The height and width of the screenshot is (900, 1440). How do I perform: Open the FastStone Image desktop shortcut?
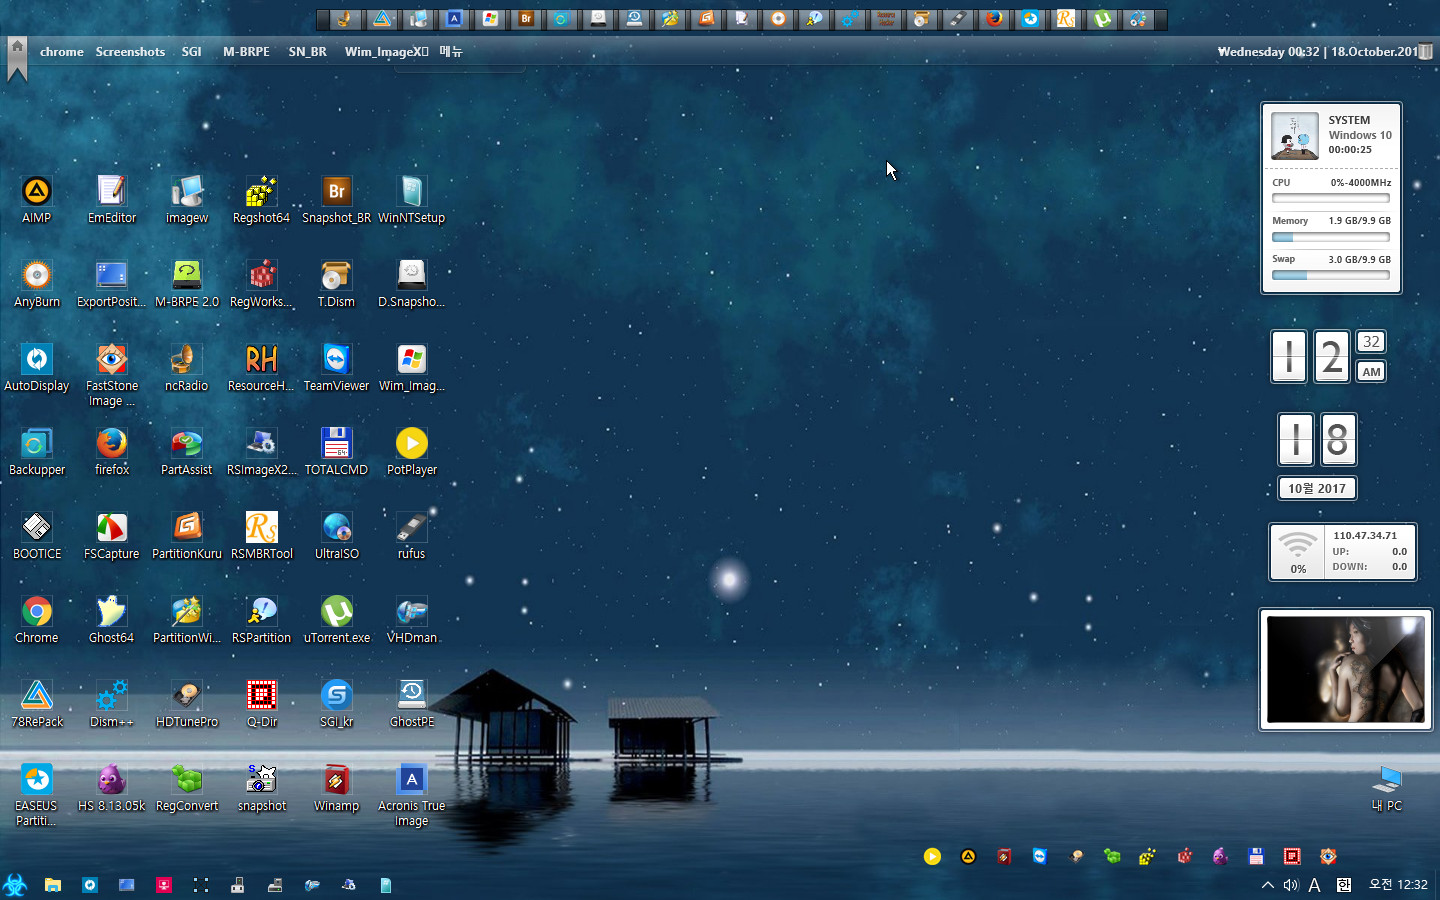pos(112,374)
